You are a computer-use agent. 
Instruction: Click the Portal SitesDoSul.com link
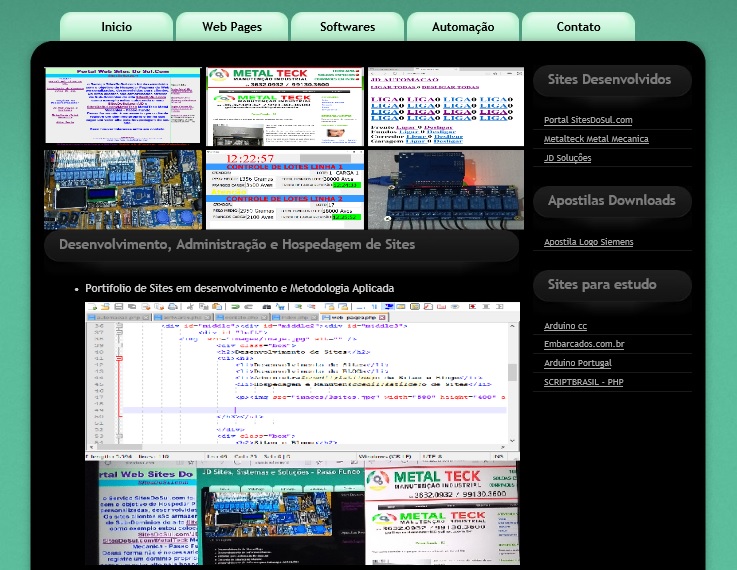588,120
